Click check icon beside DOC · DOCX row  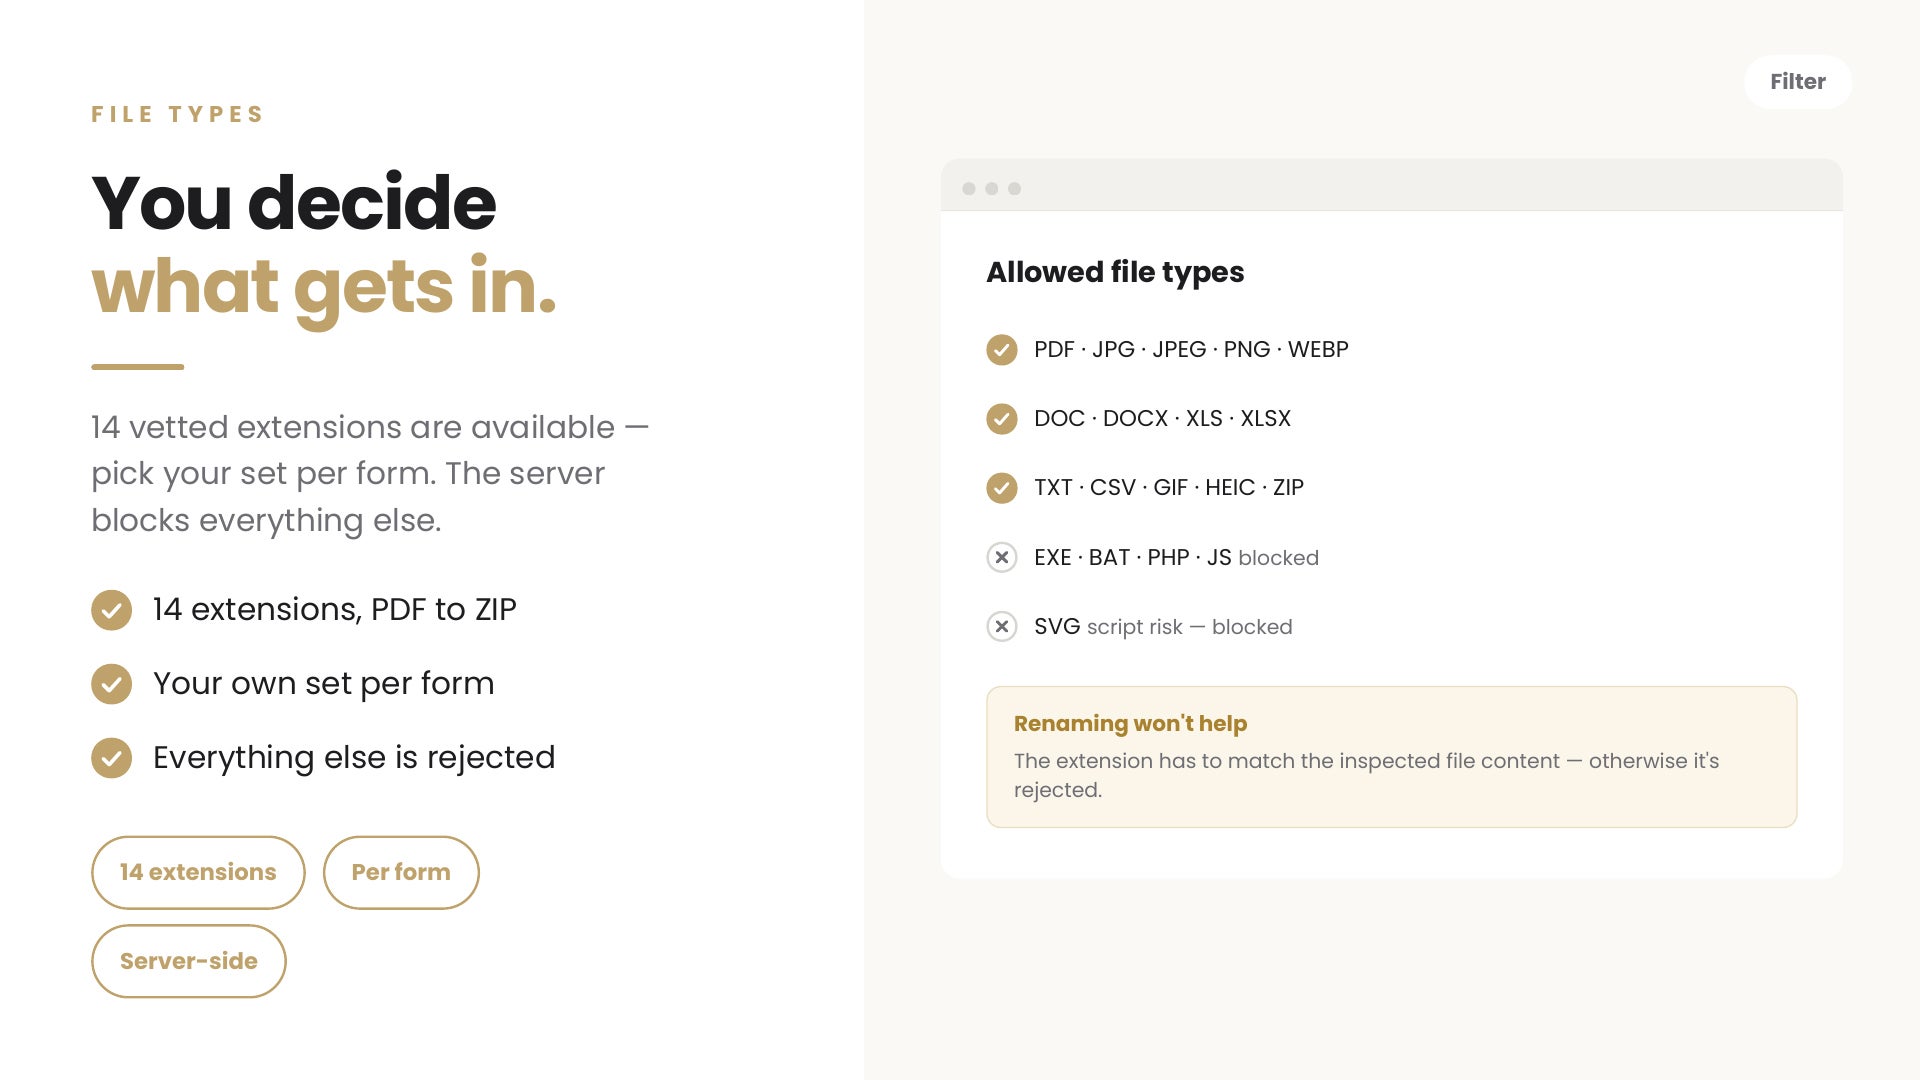[x=1002, y=419]
